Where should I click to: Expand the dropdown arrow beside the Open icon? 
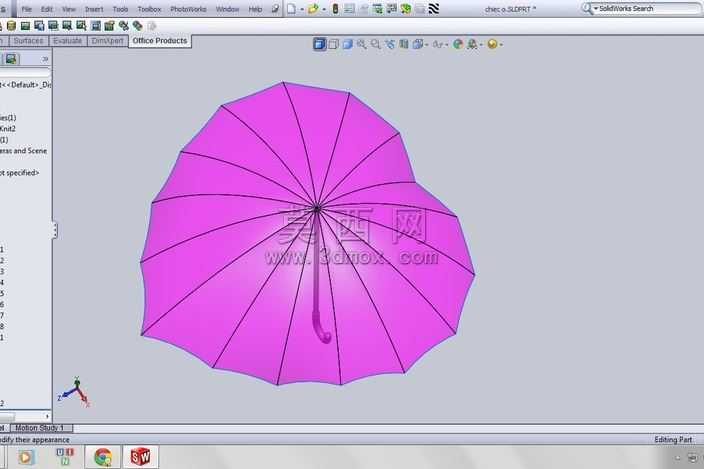tap(324, 9)
